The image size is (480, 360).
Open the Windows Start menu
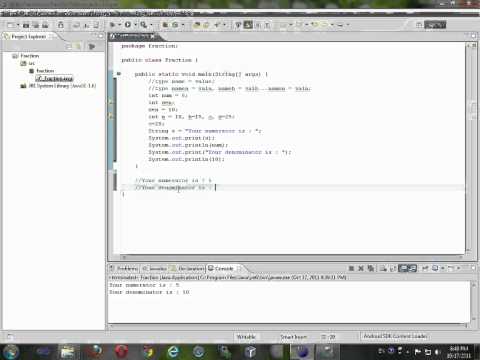(x=11, y=352)
